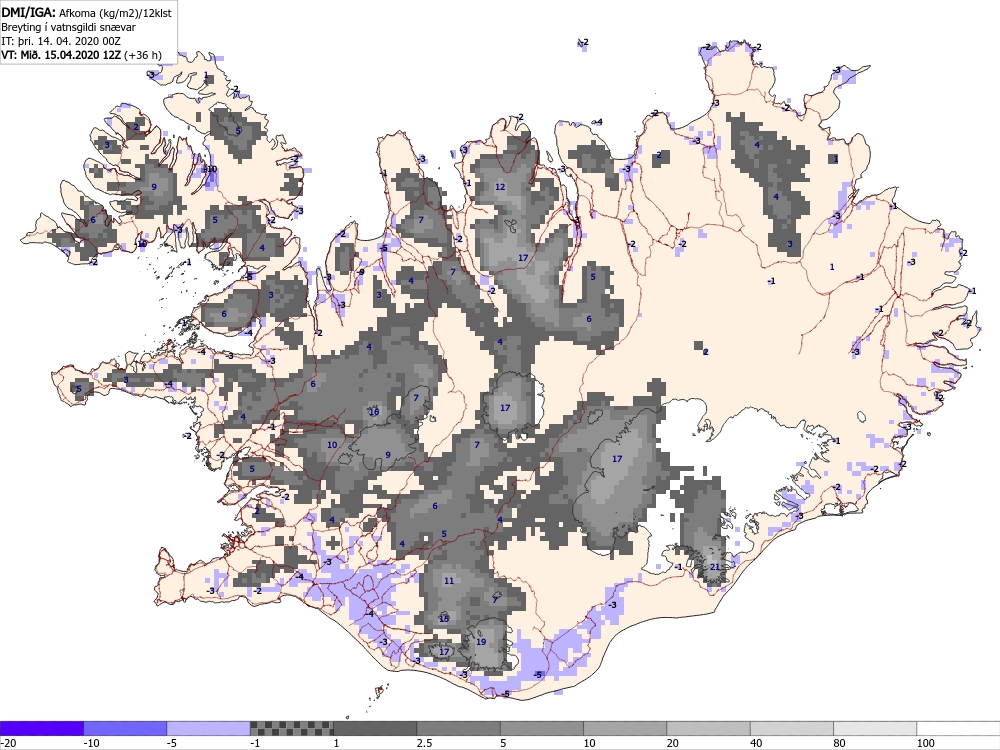Click the medium purple -10 to -5 legend swatch
Screen dimensions: 1000x750
tap(125, 728)
